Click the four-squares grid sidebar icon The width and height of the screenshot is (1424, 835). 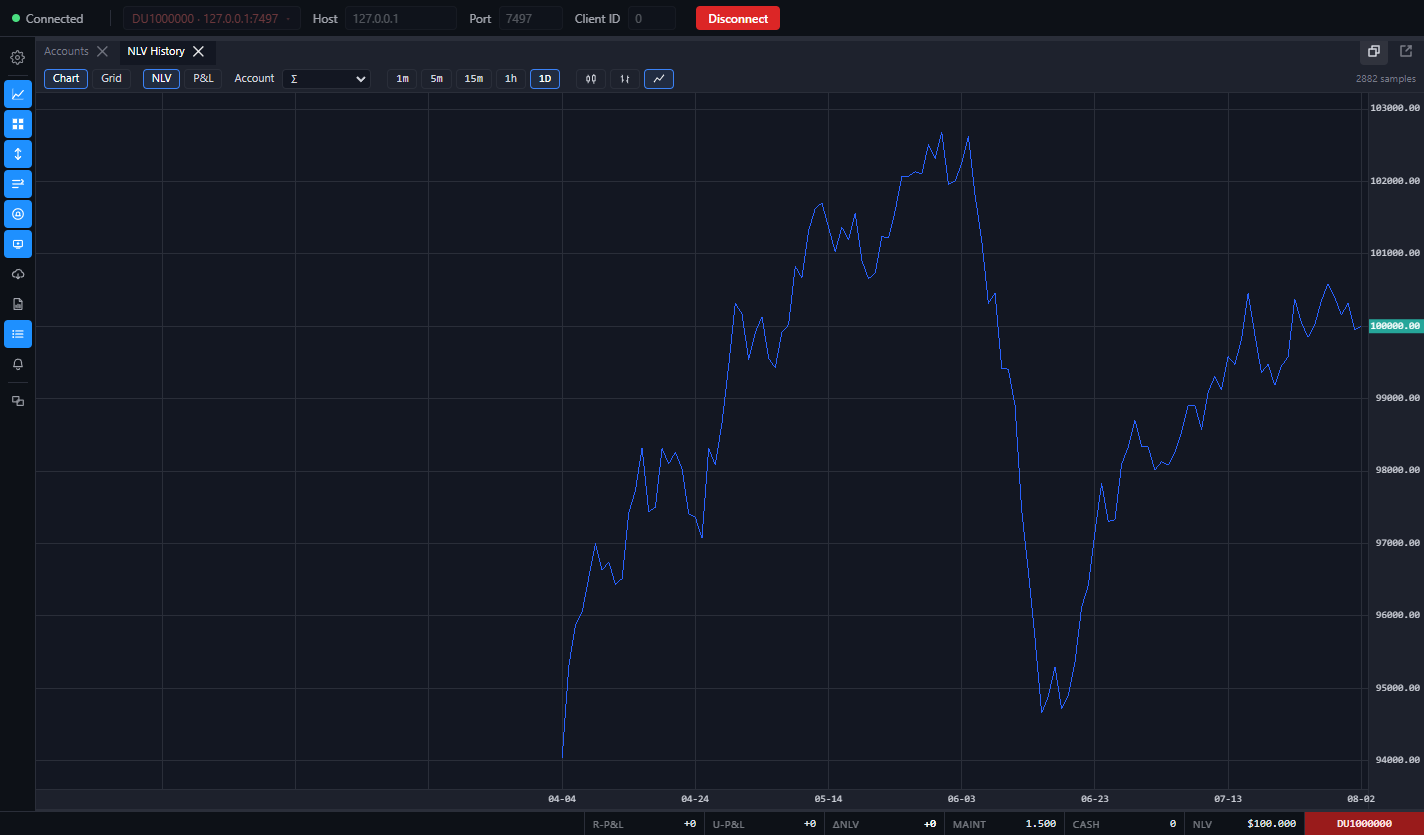(x=18, y=124)
